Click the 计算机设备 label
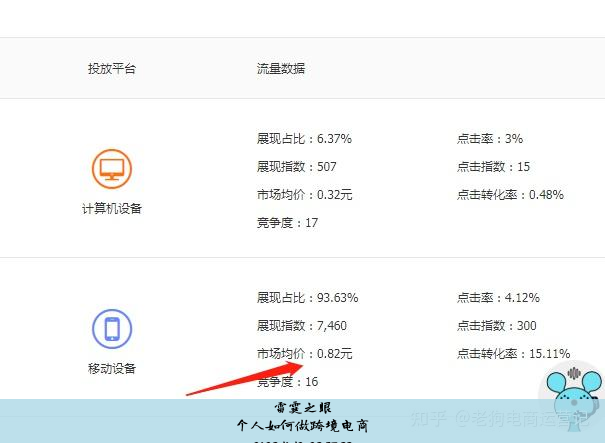The image size is (605, 444). pyautogui.click(x=111, y=209)
